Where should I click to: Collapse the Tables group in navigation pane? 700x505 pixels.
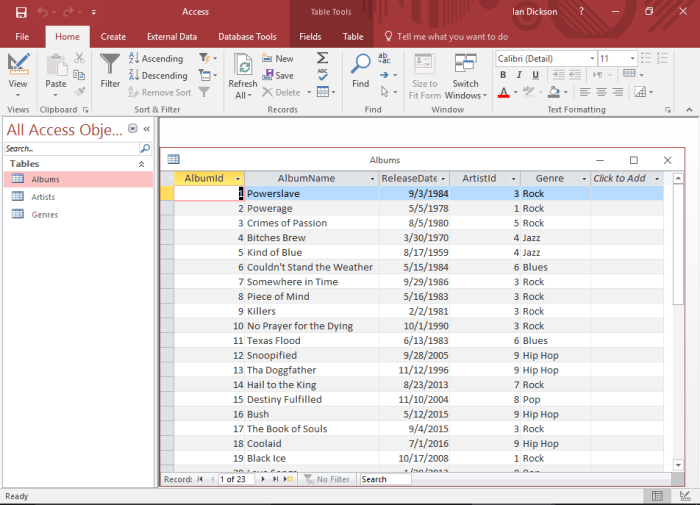[141, 163]
